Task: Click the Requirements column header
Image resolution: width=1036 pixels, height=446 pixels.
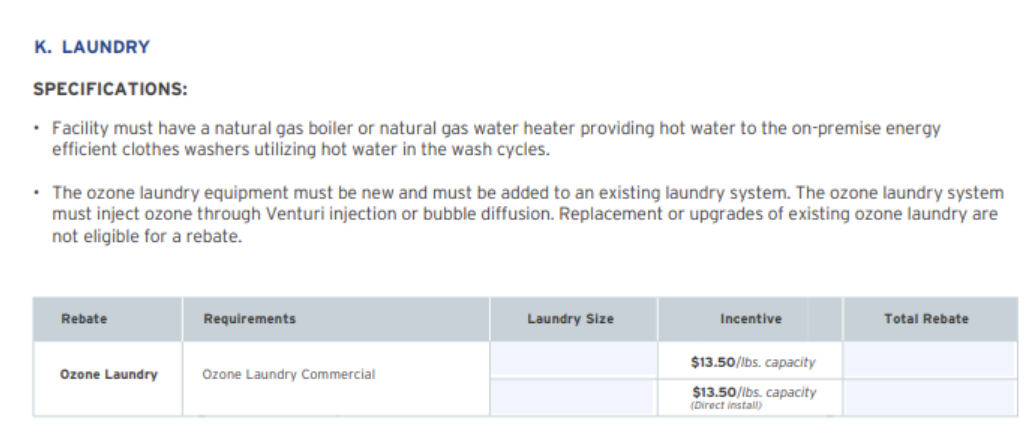Action: (249, 318)
